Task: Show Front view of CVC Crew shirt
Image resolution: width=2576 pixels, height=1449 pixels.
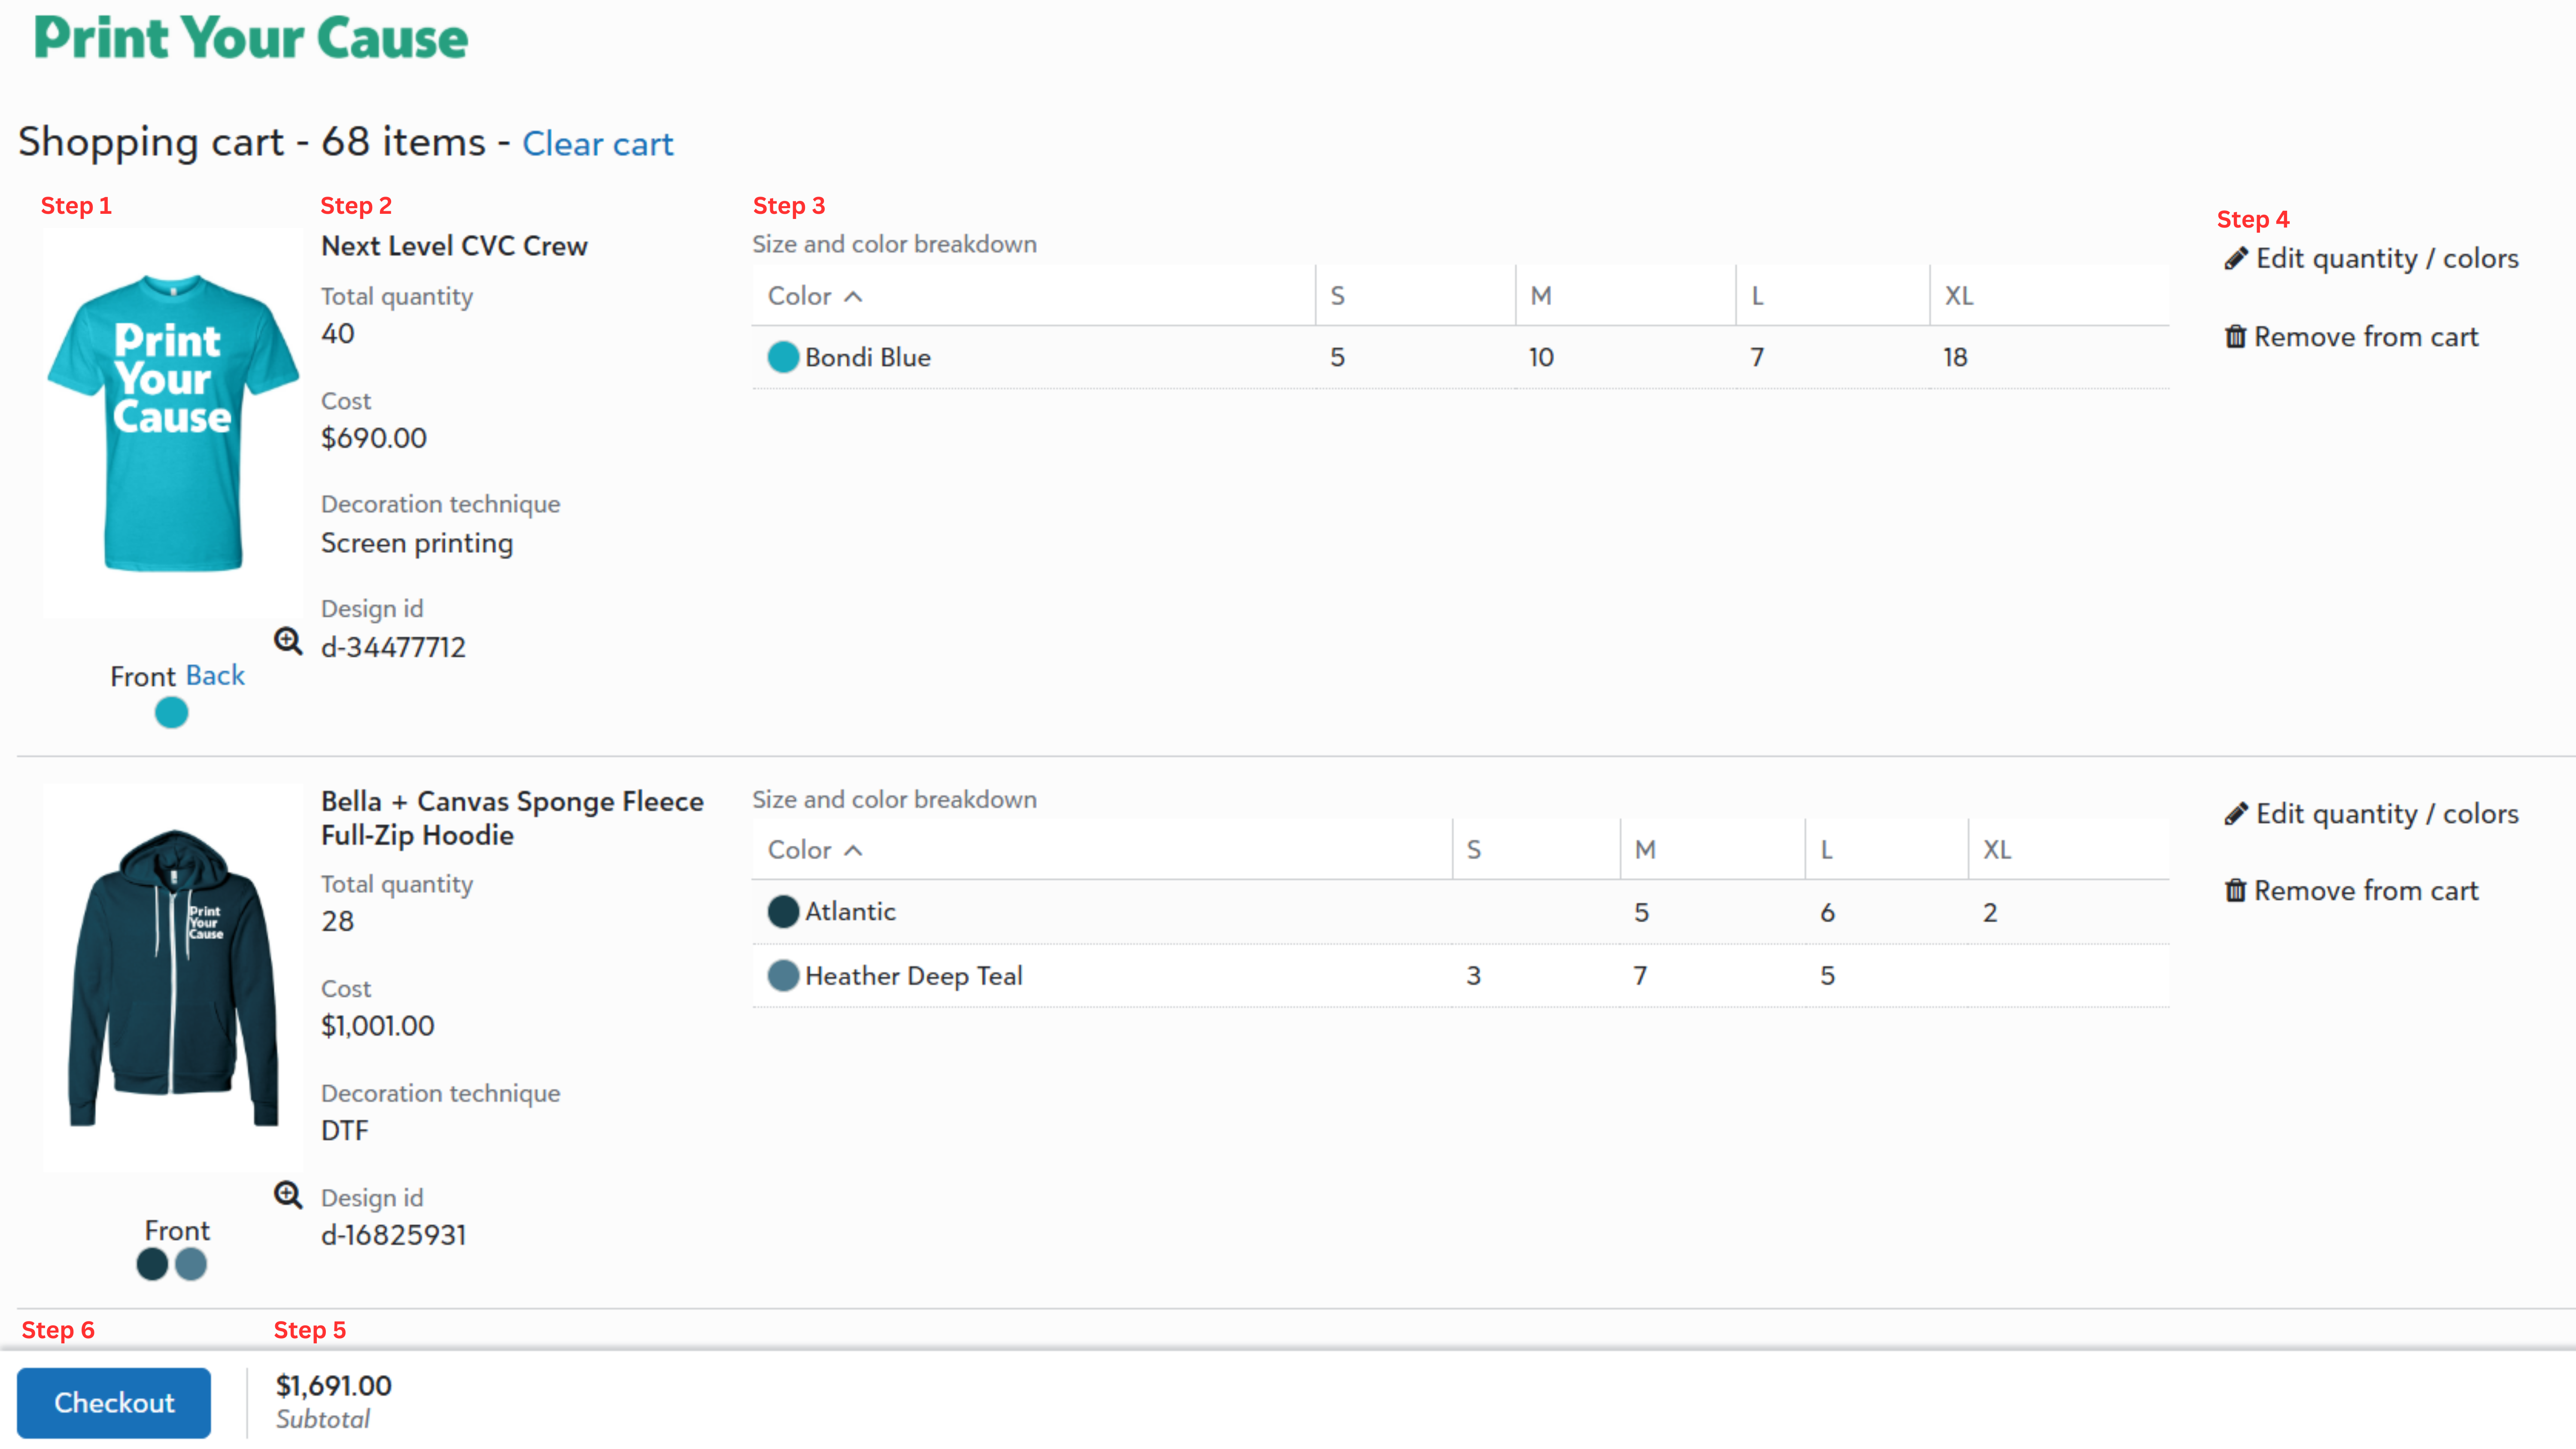Action: click(x=142, y=677)
